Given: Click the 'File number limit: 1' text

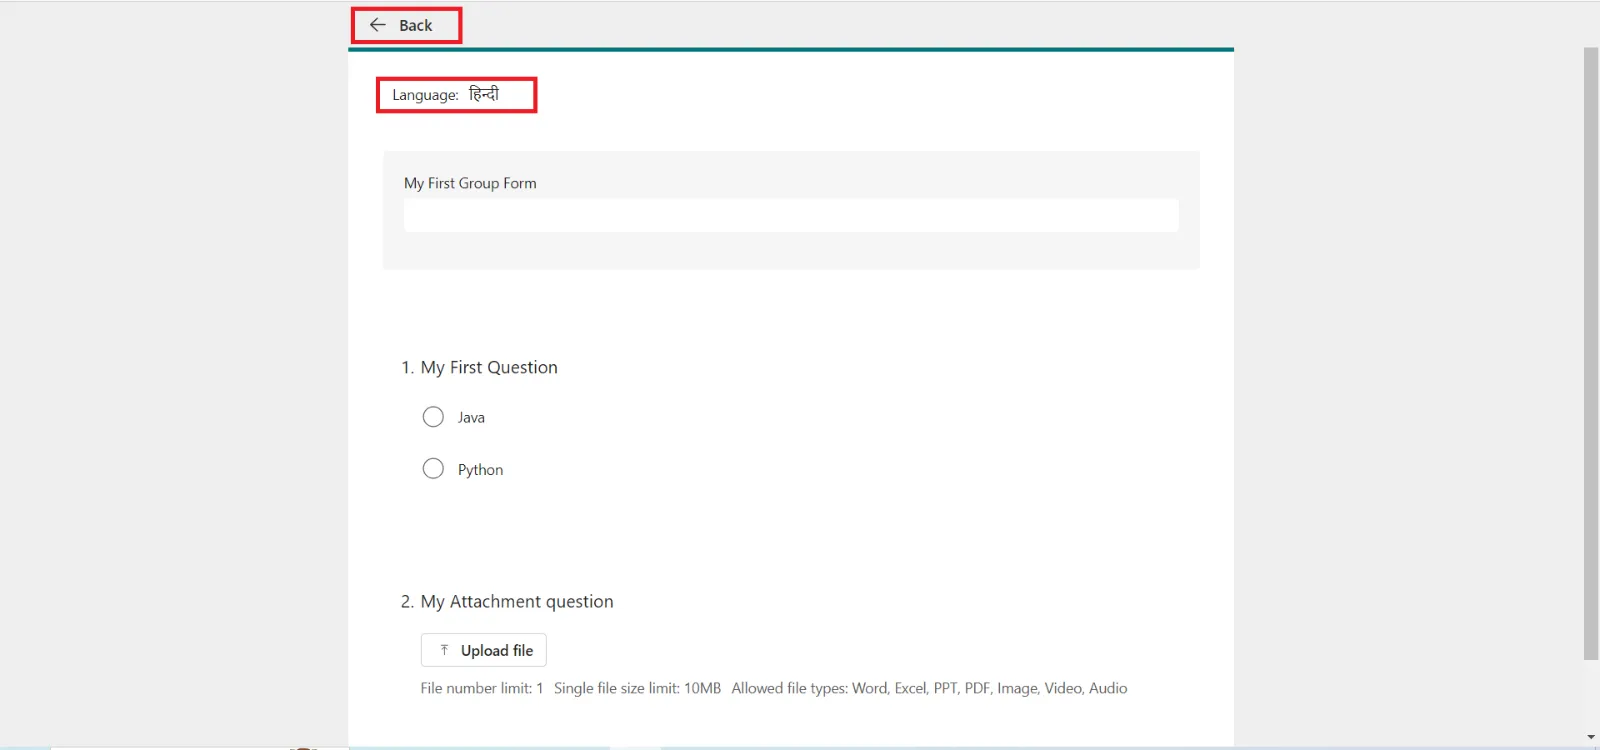Looking at the screenshot, I should pos(482,688).
